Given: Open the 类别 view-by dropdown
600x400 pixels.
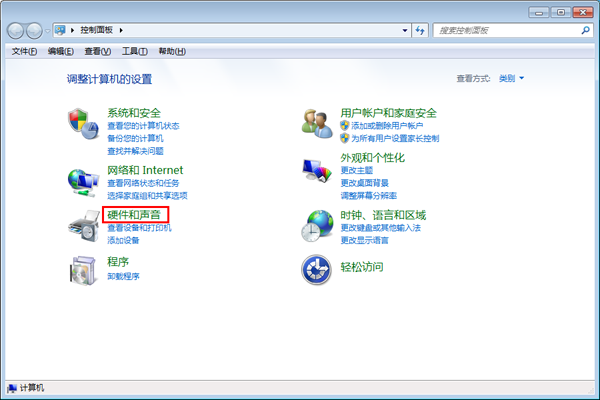Looking at the screenshot, I should click(510, 78).
